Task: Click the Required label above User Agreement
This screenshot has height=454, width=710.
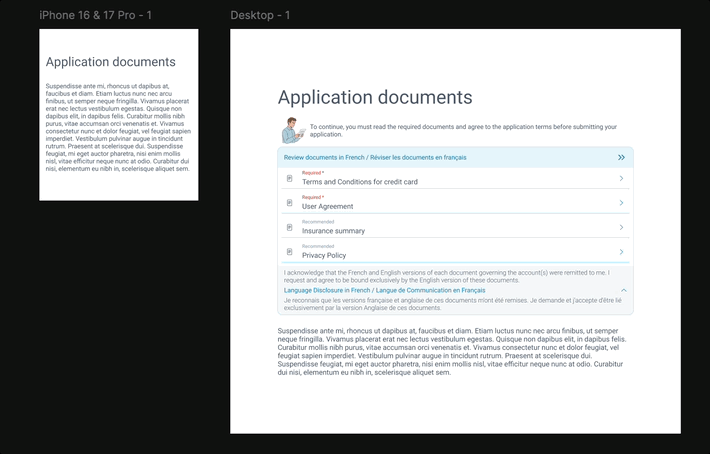Action: tap(313, 197)
